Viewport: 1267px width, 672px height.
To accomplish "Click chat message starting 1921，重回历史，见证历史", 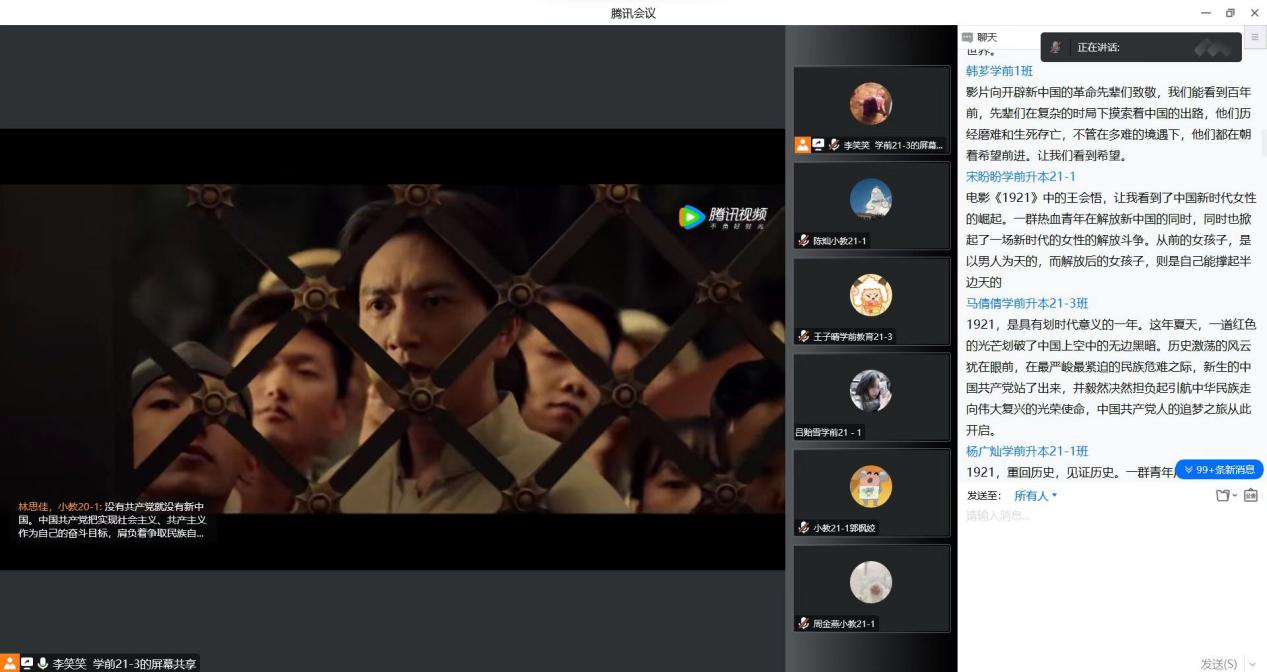I will point(1070,472).
